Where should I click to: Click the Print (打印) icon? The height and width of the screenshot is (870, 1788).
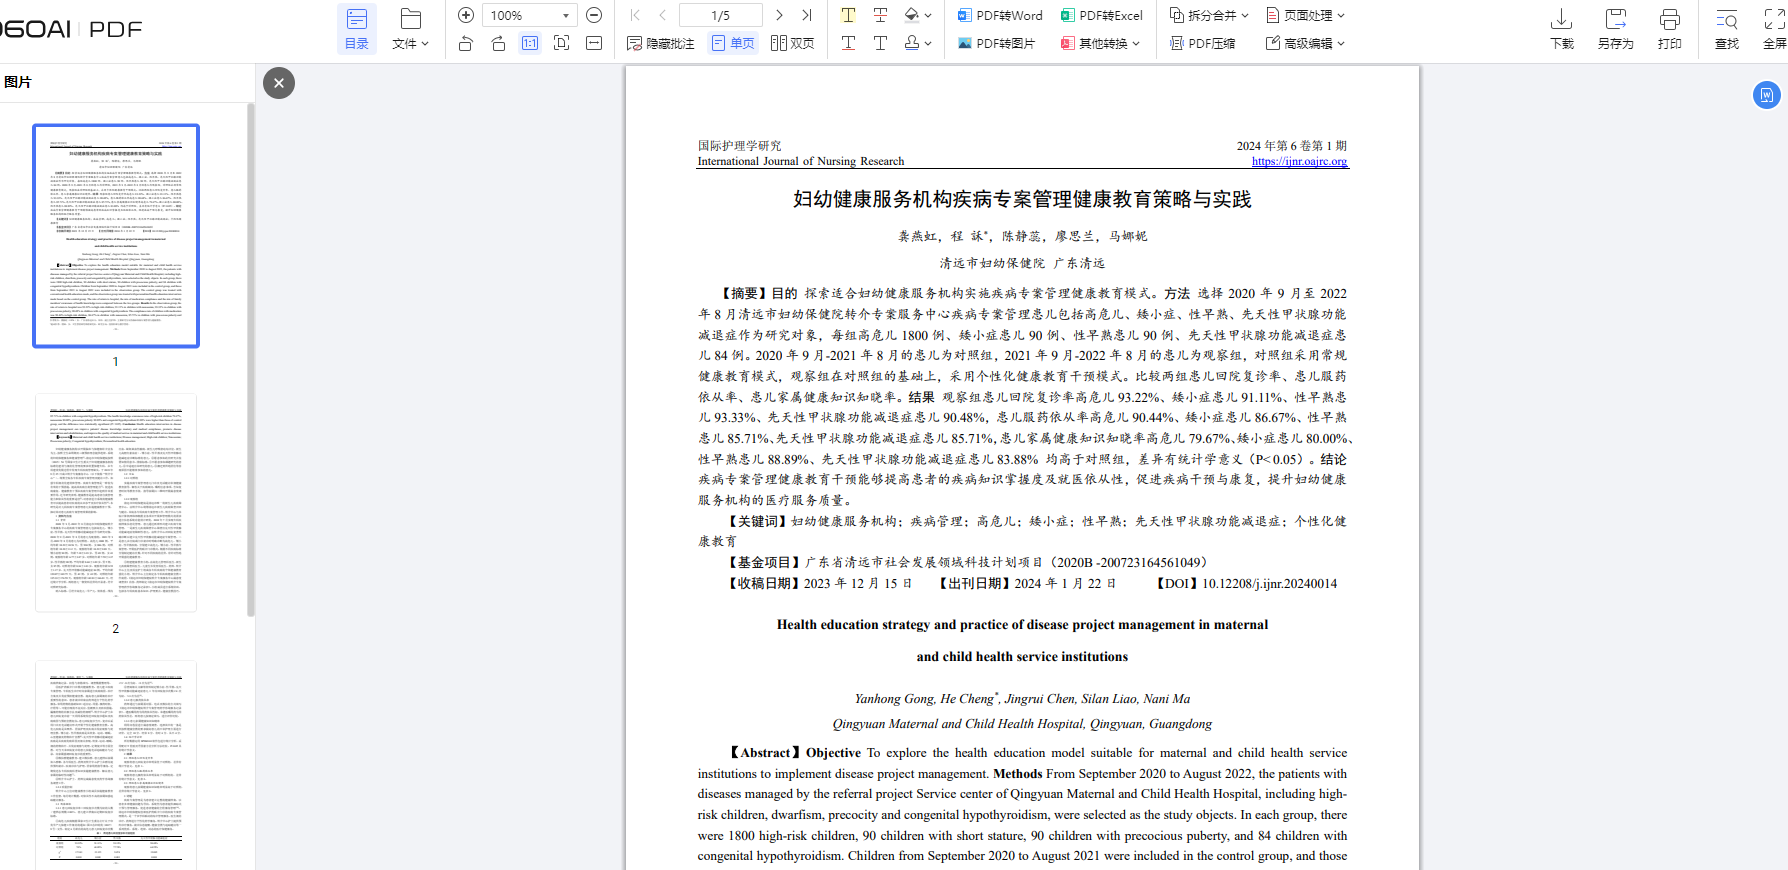(x=1669, y=28)
